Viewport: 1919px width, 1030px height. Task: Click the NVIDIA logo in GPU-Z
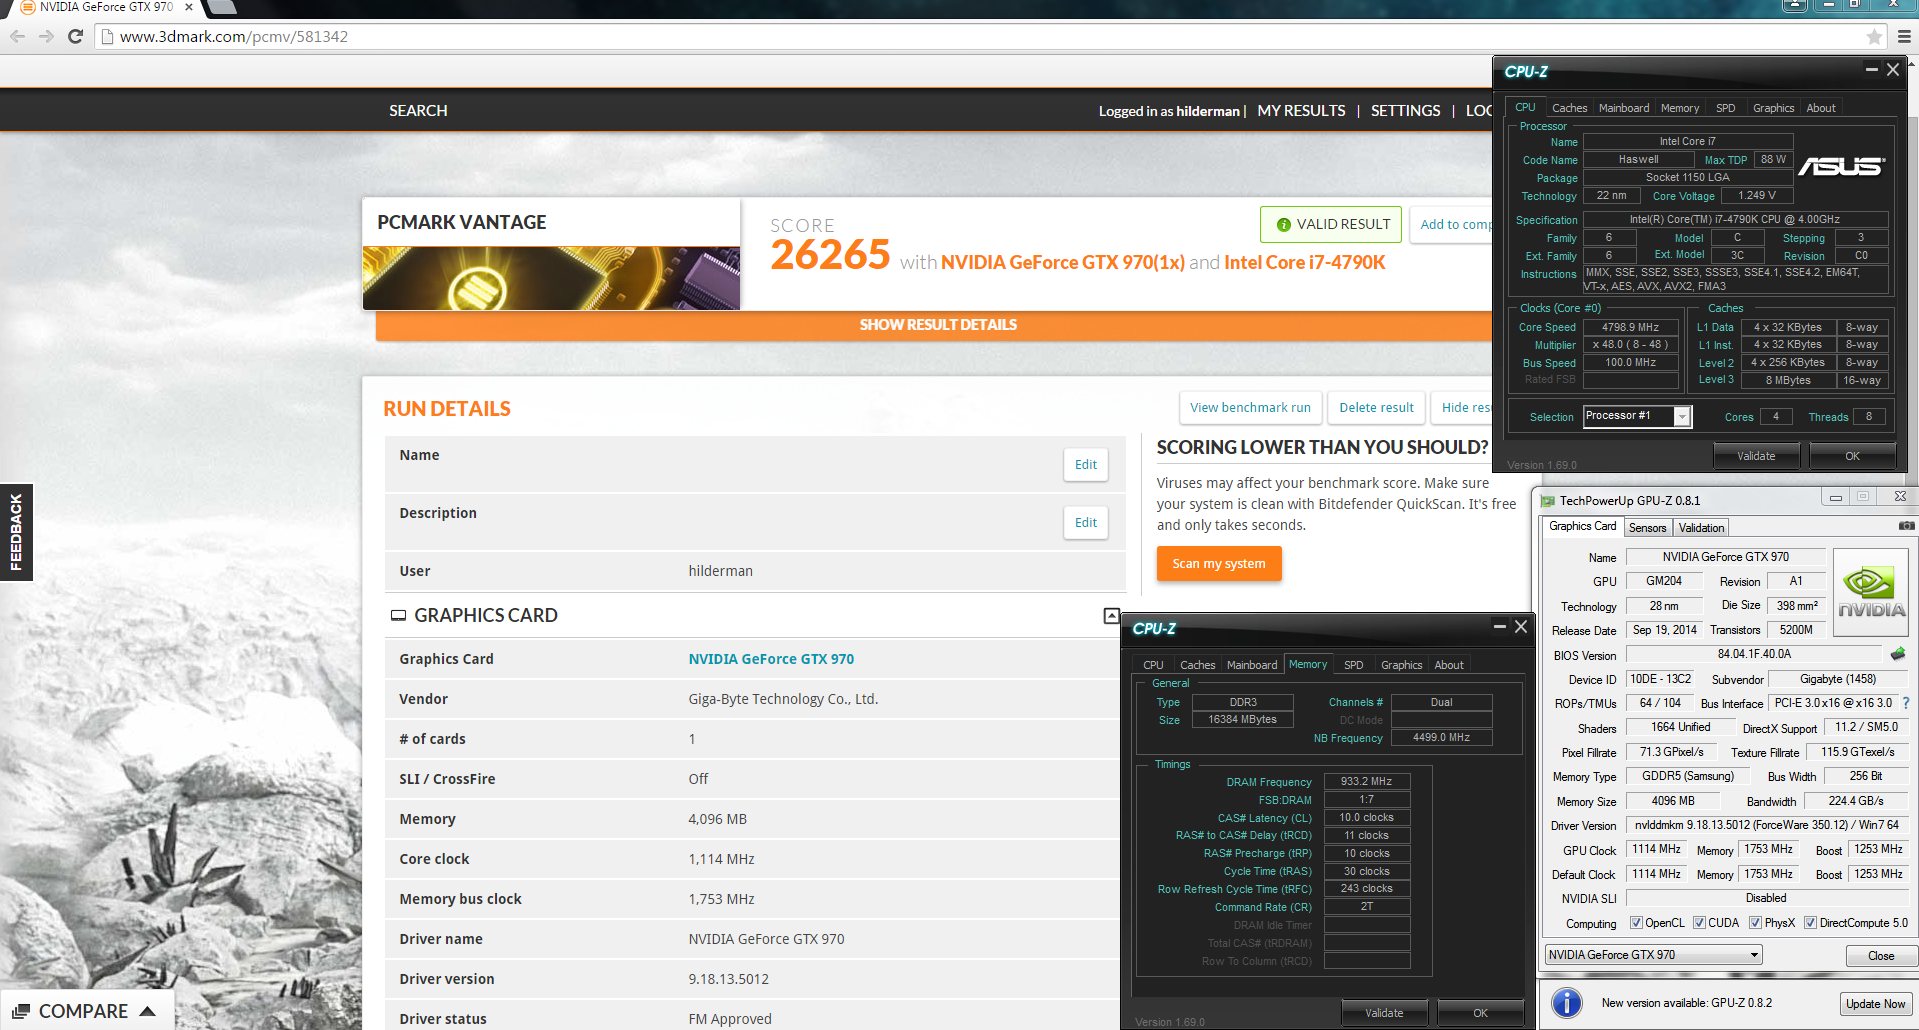click(1871, 592)
